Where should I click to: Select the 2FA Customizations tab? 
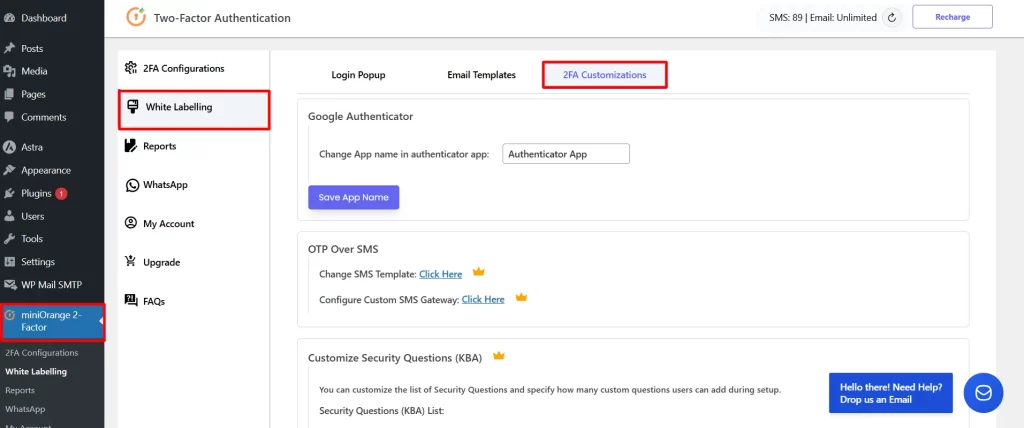point(605,75)
